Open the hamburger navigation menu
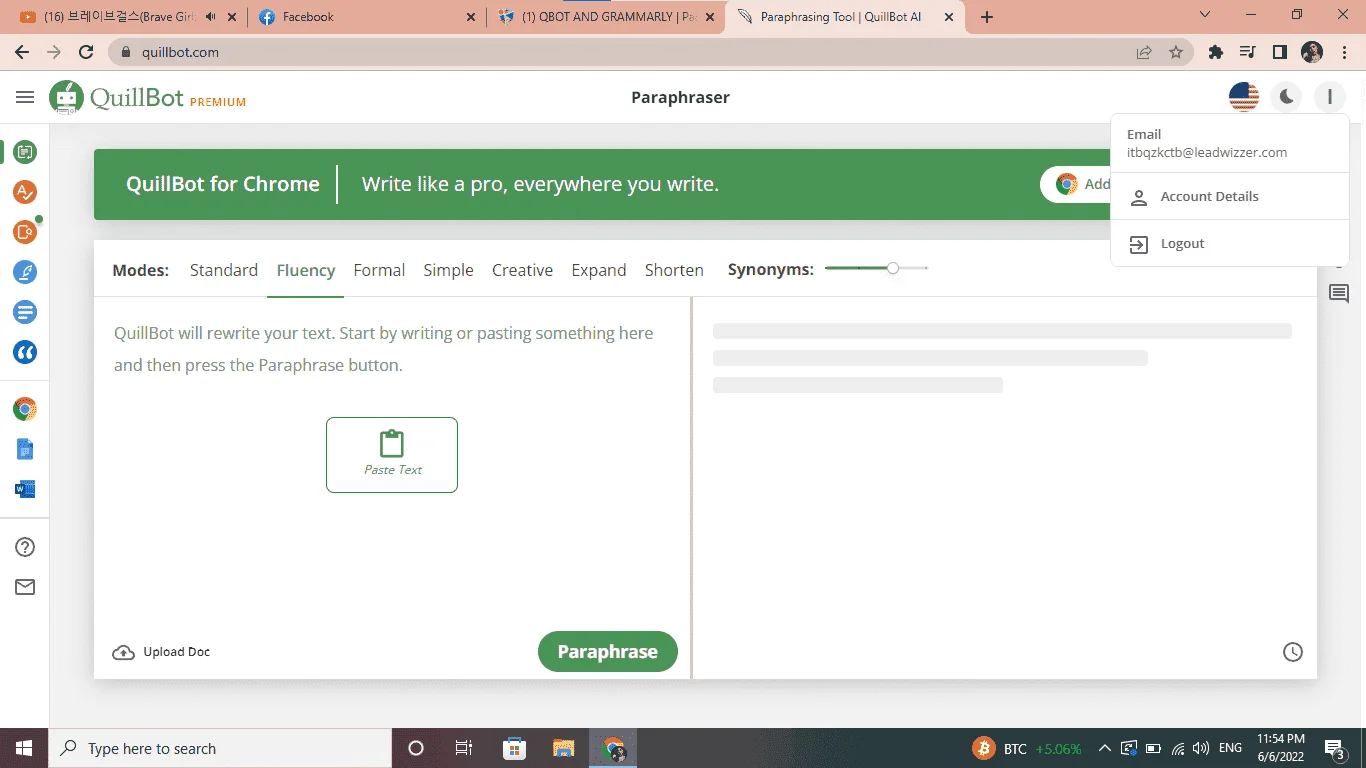The image size is (1366, 768). point(25,97)
